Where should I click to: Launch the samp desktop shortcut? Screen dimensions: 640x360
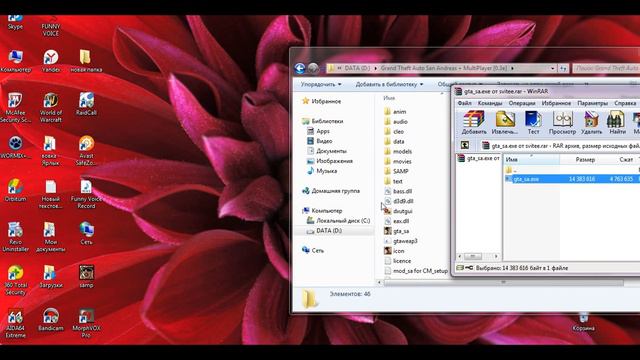[x=86, y=277]
